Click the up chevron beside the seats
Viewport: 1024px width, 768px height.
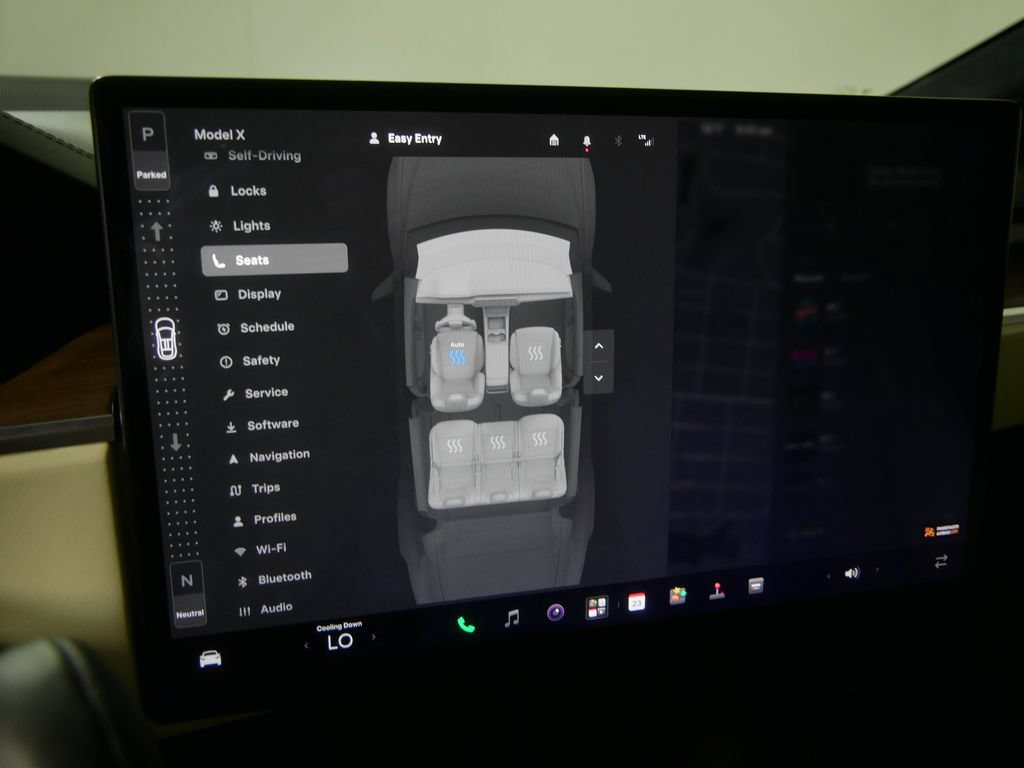click(599, 346)
